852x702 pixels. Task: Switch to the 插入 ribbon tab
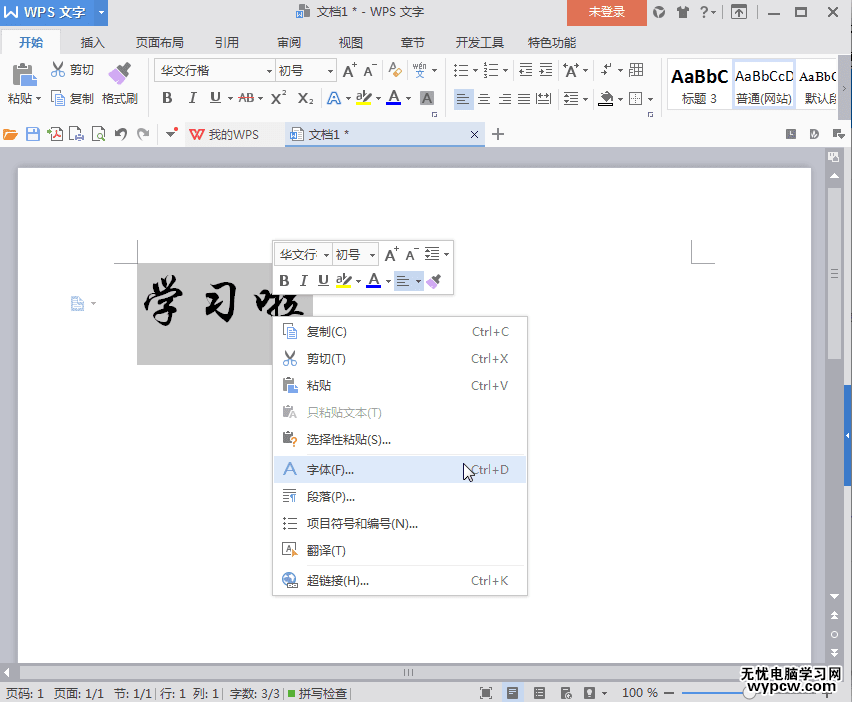(92, 42)
